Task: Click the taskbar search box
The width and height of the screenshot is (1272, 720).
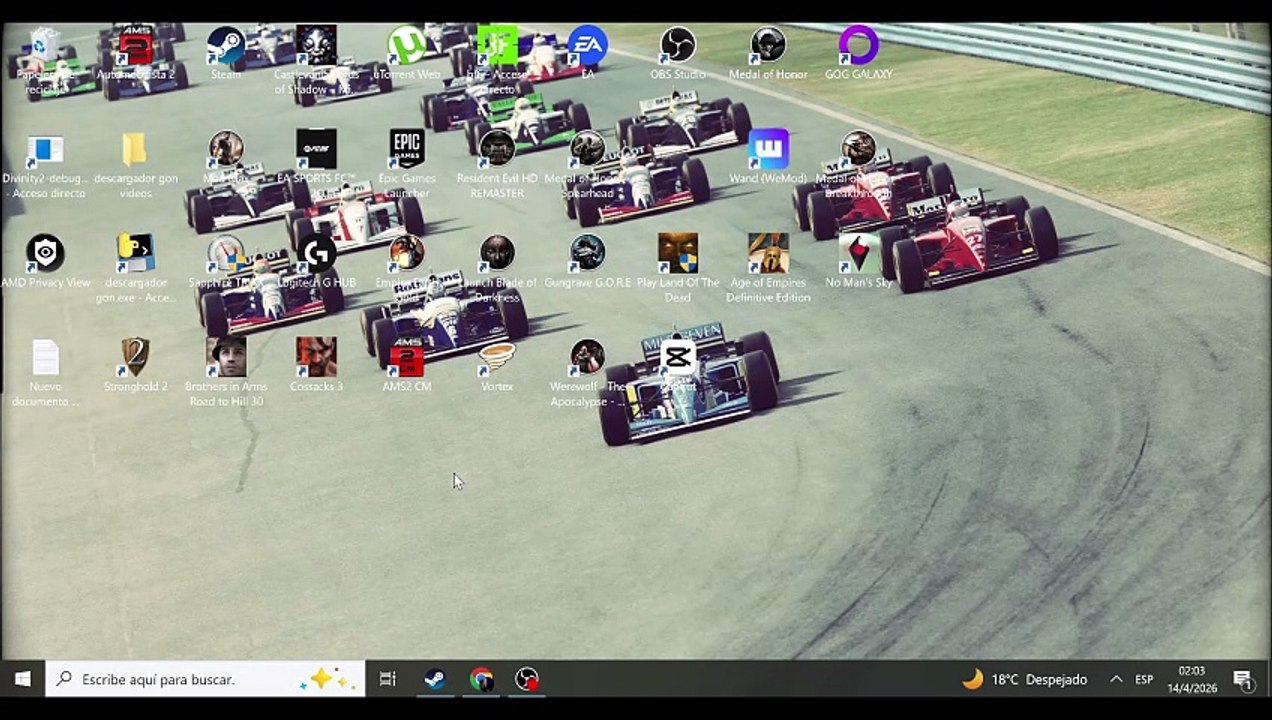Action: tap(205, 679)
